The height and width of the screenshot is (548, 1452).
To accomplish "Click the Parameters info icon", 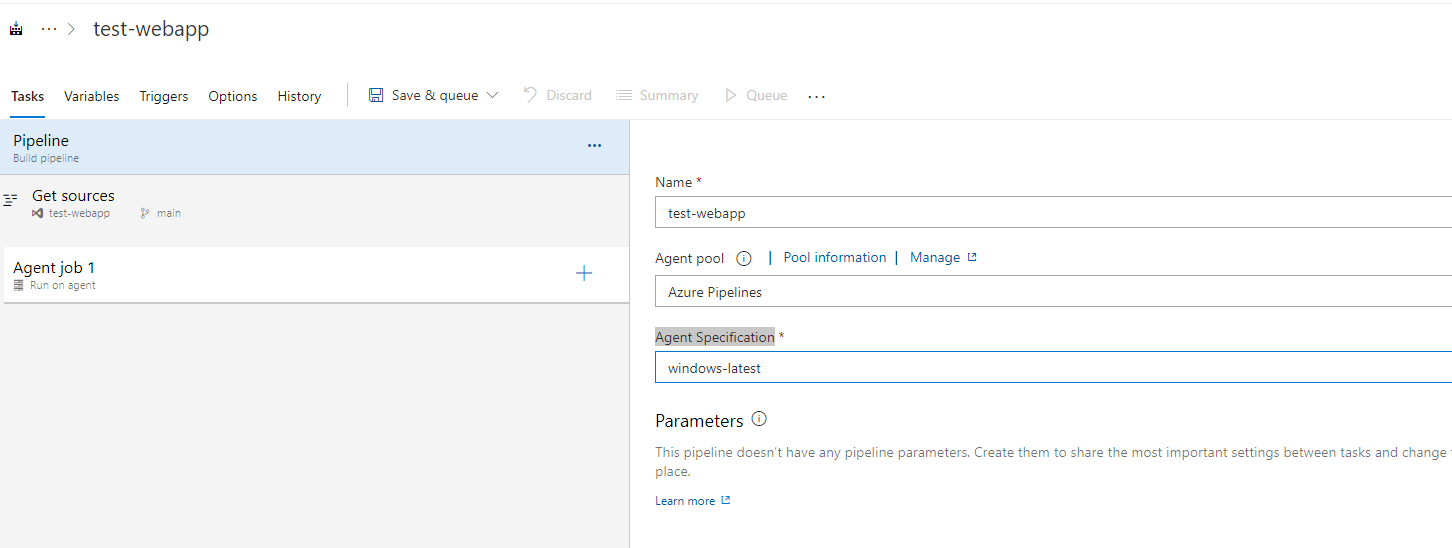I will [x=758, y=419].
